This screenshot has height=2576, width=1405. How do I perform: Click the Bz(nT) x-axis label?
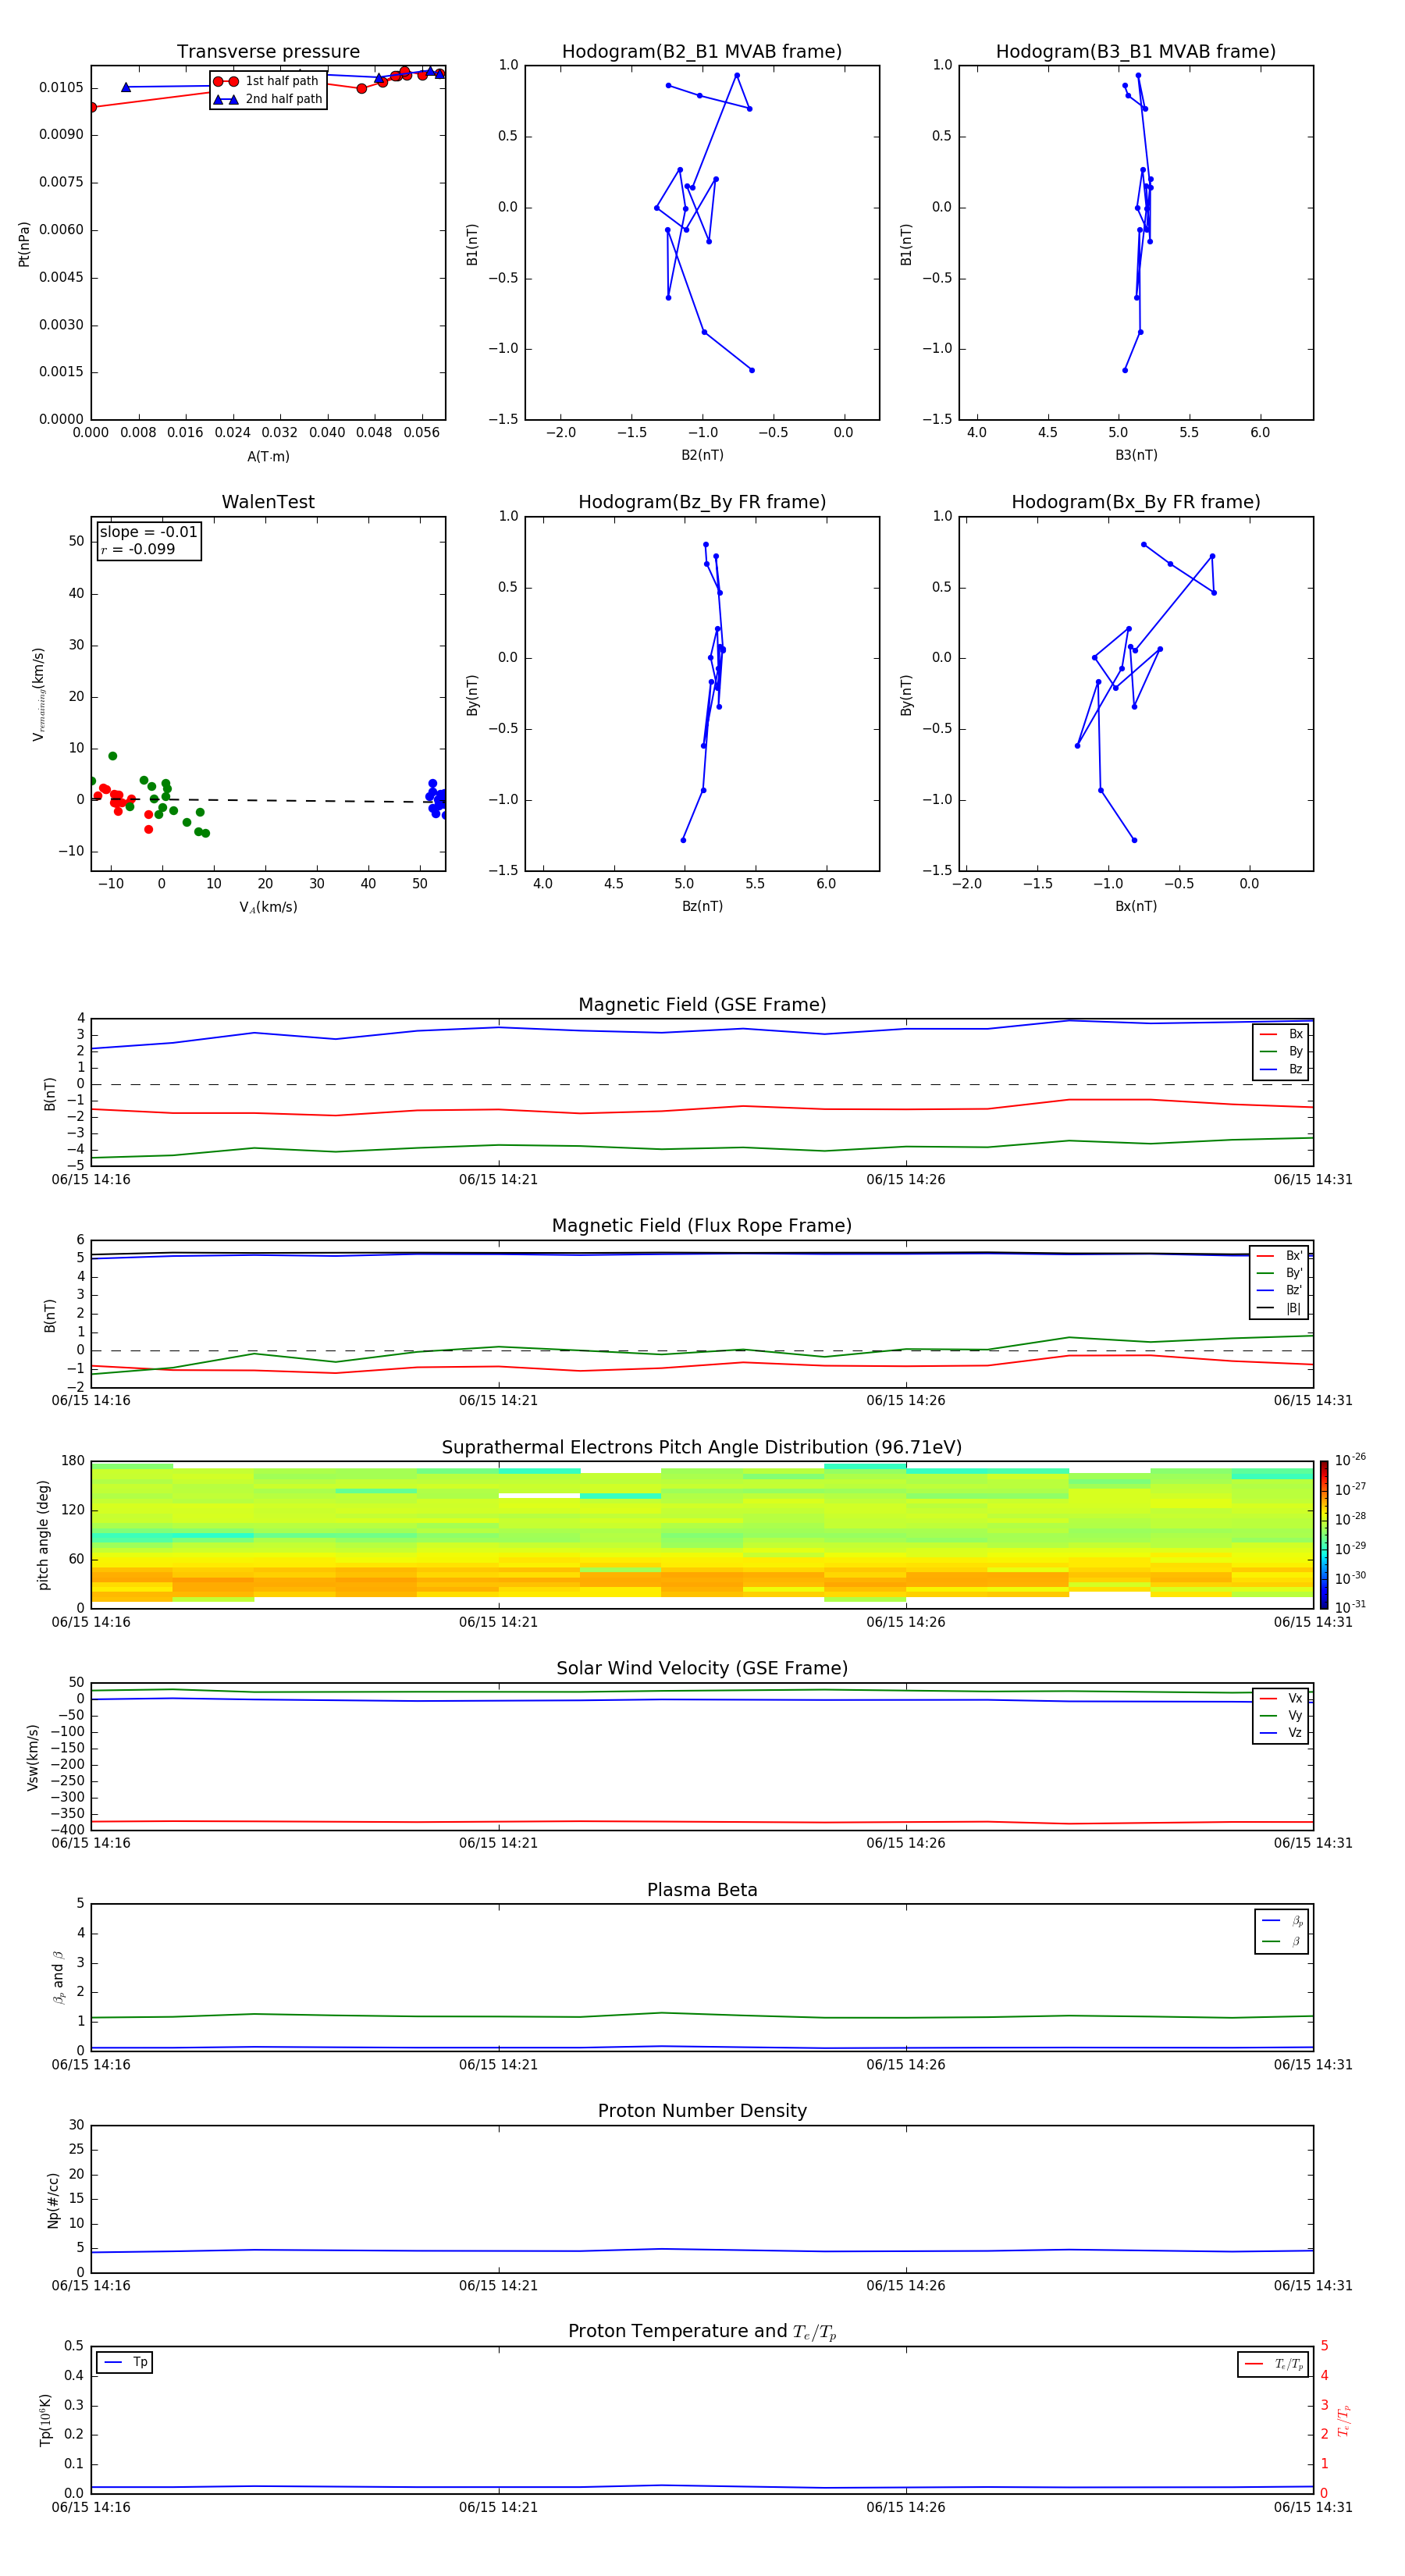702,906
